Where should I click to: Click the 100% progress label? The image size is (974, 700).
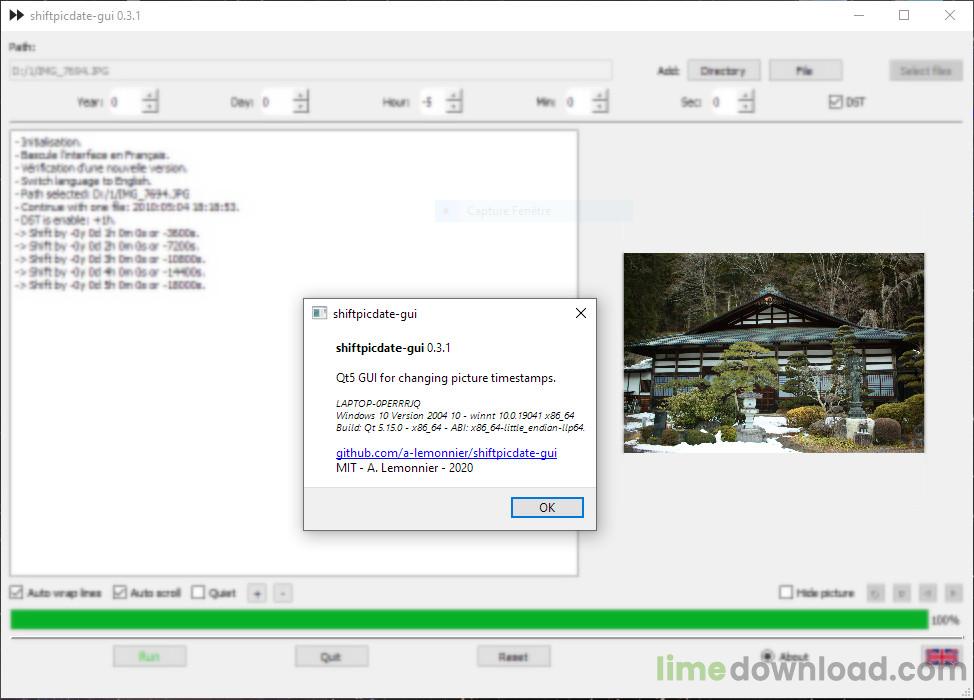pos(945,620)
